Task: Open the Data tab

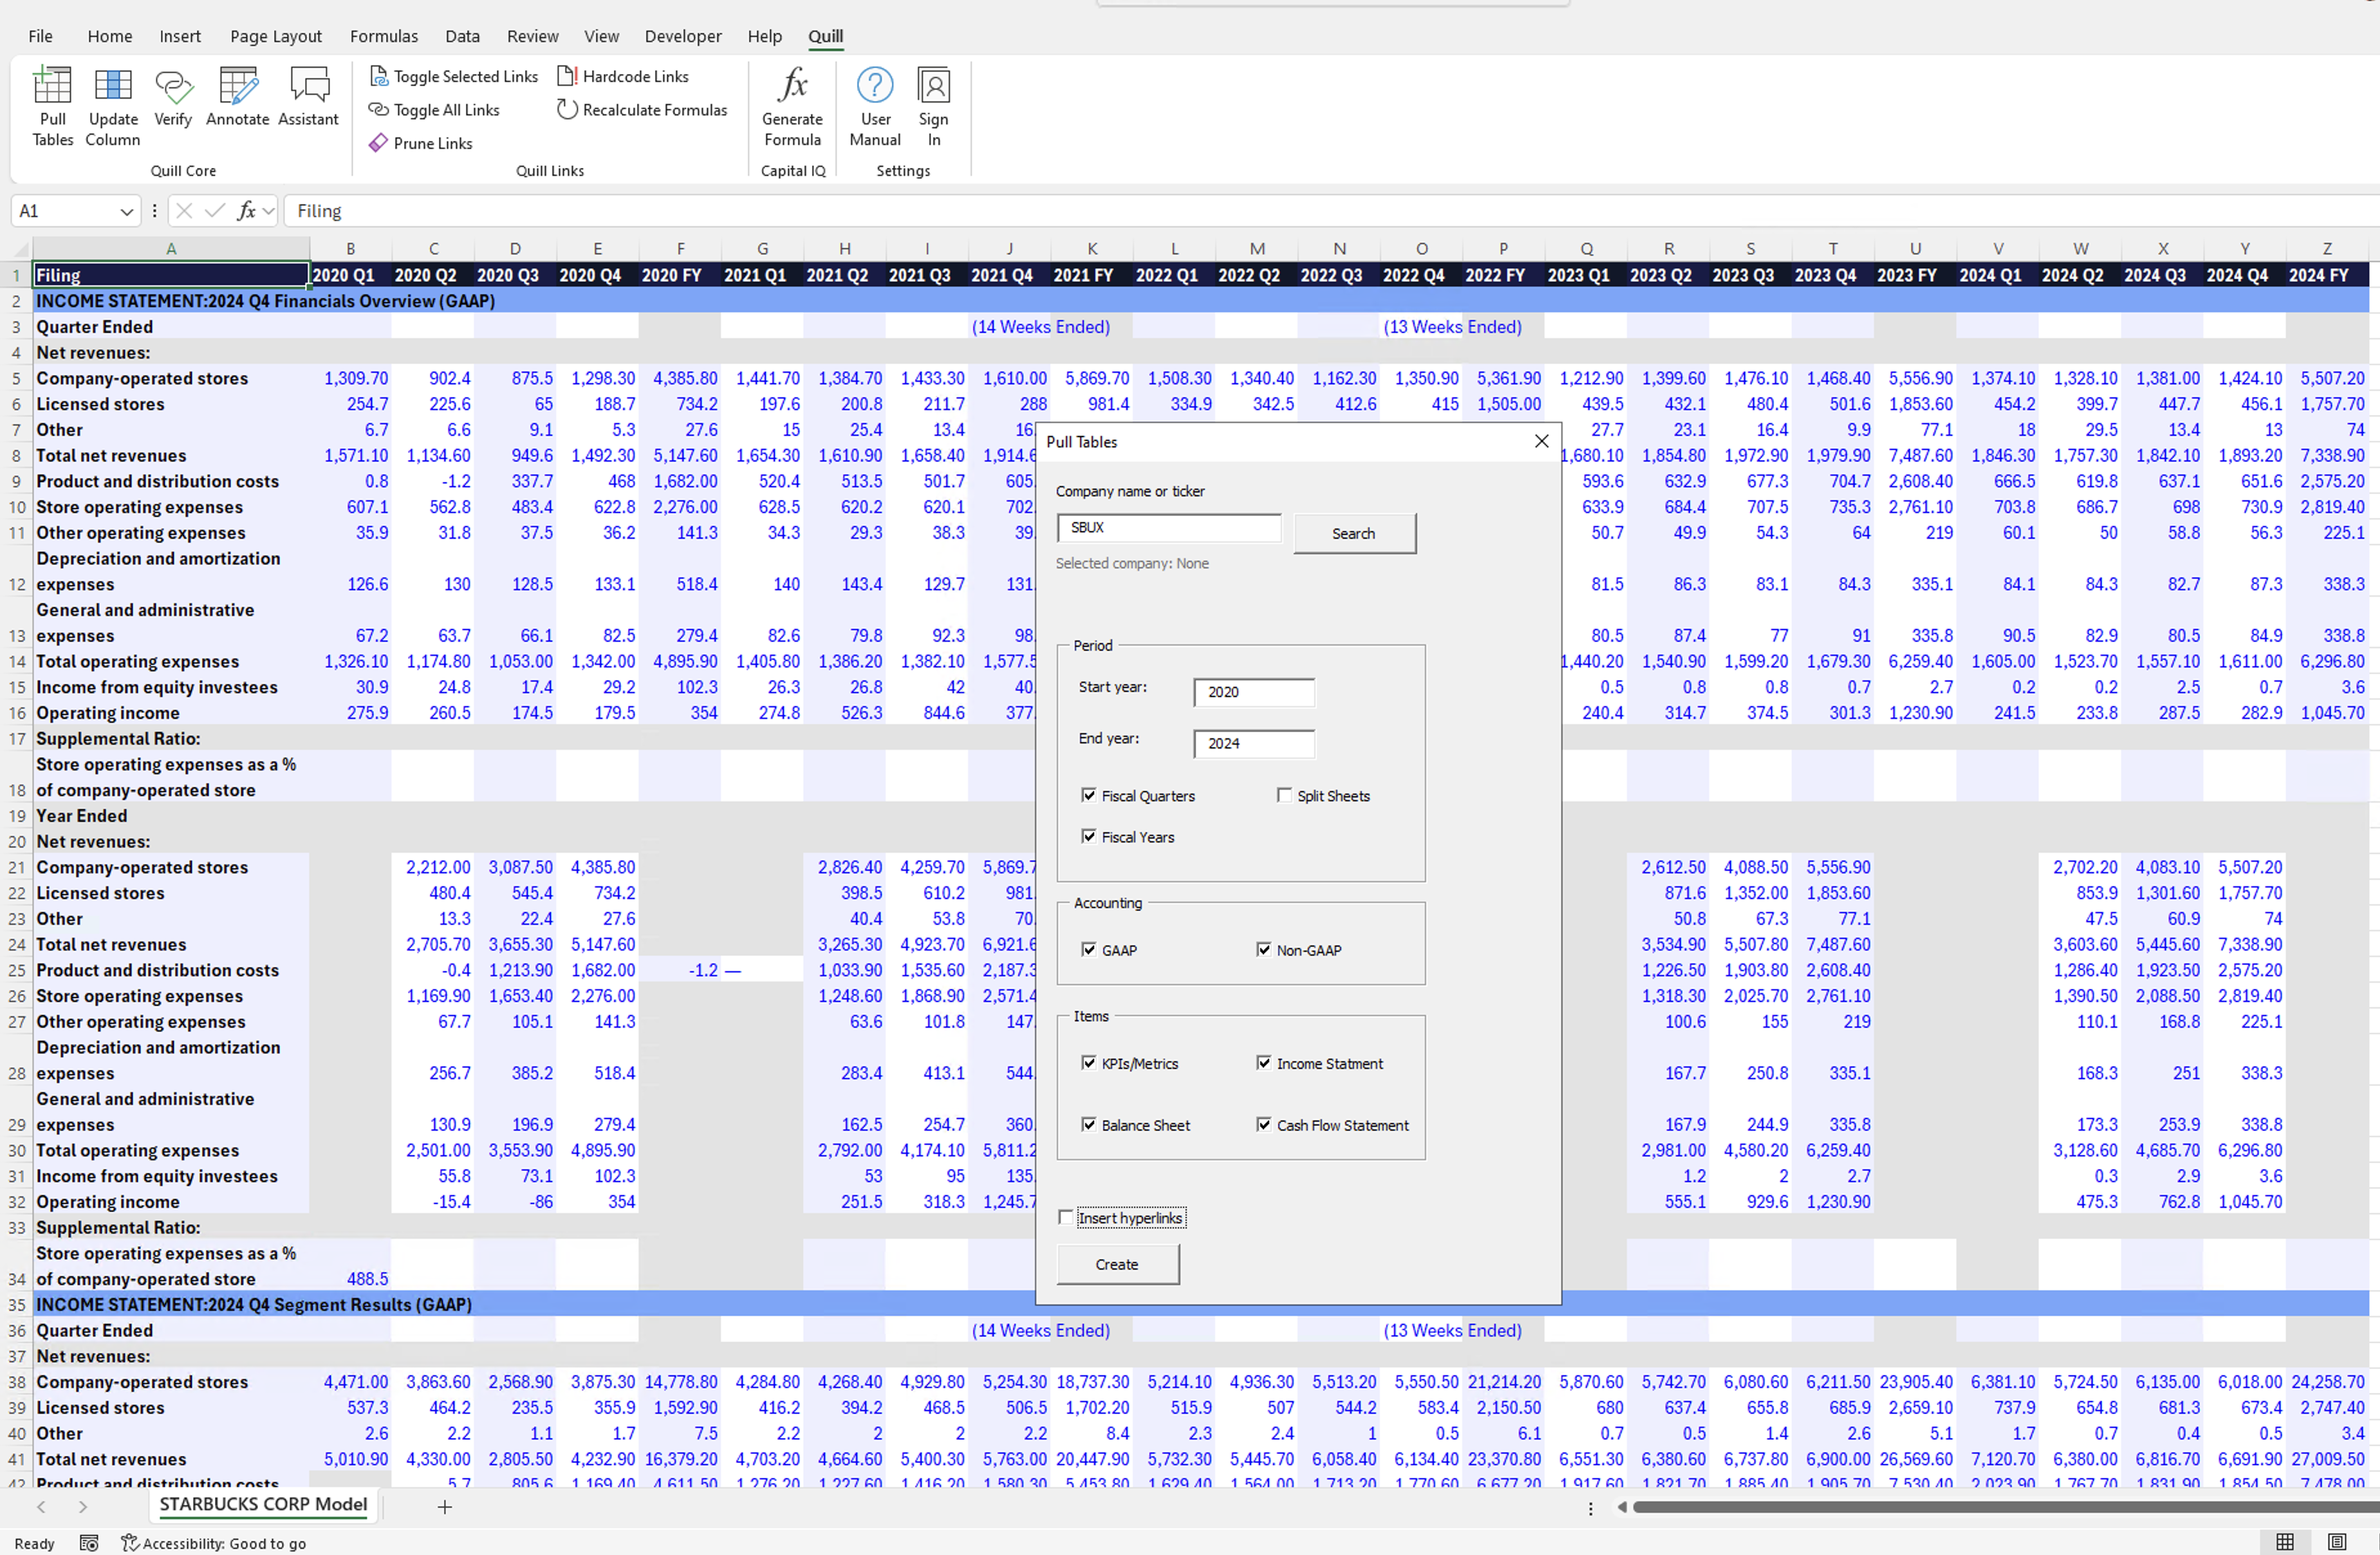Action: [462, 36]
